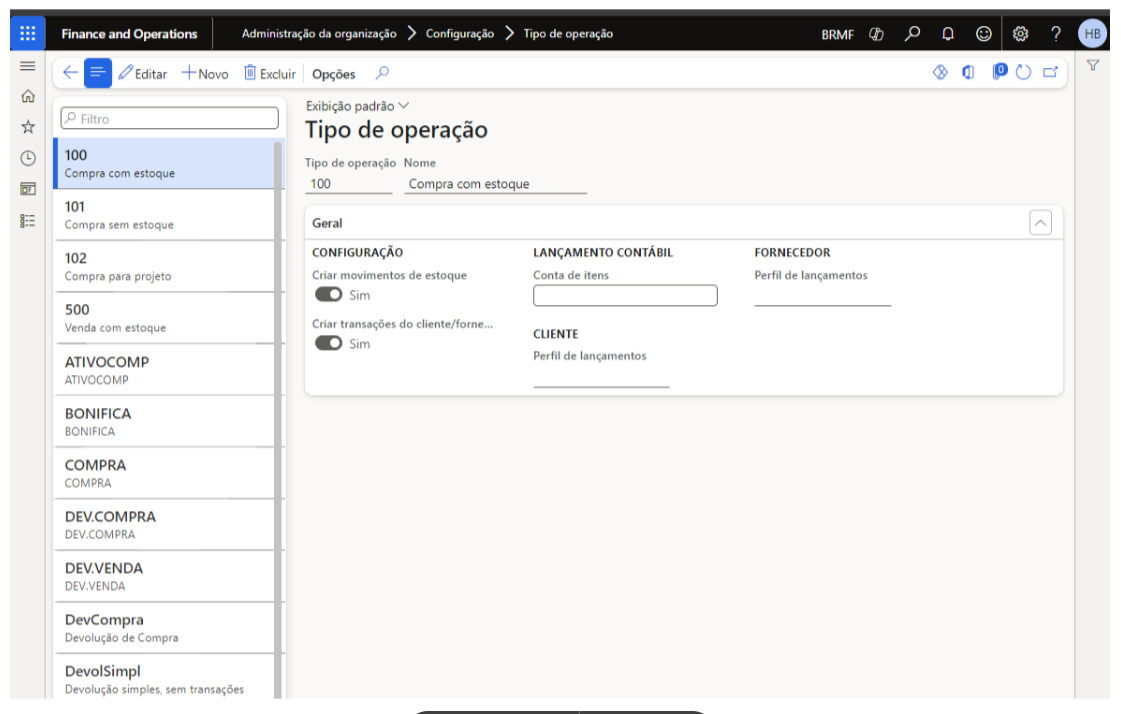Toggle Criar movimentos de estoque switch
The image size is (1121, 714).
point(328,295)
